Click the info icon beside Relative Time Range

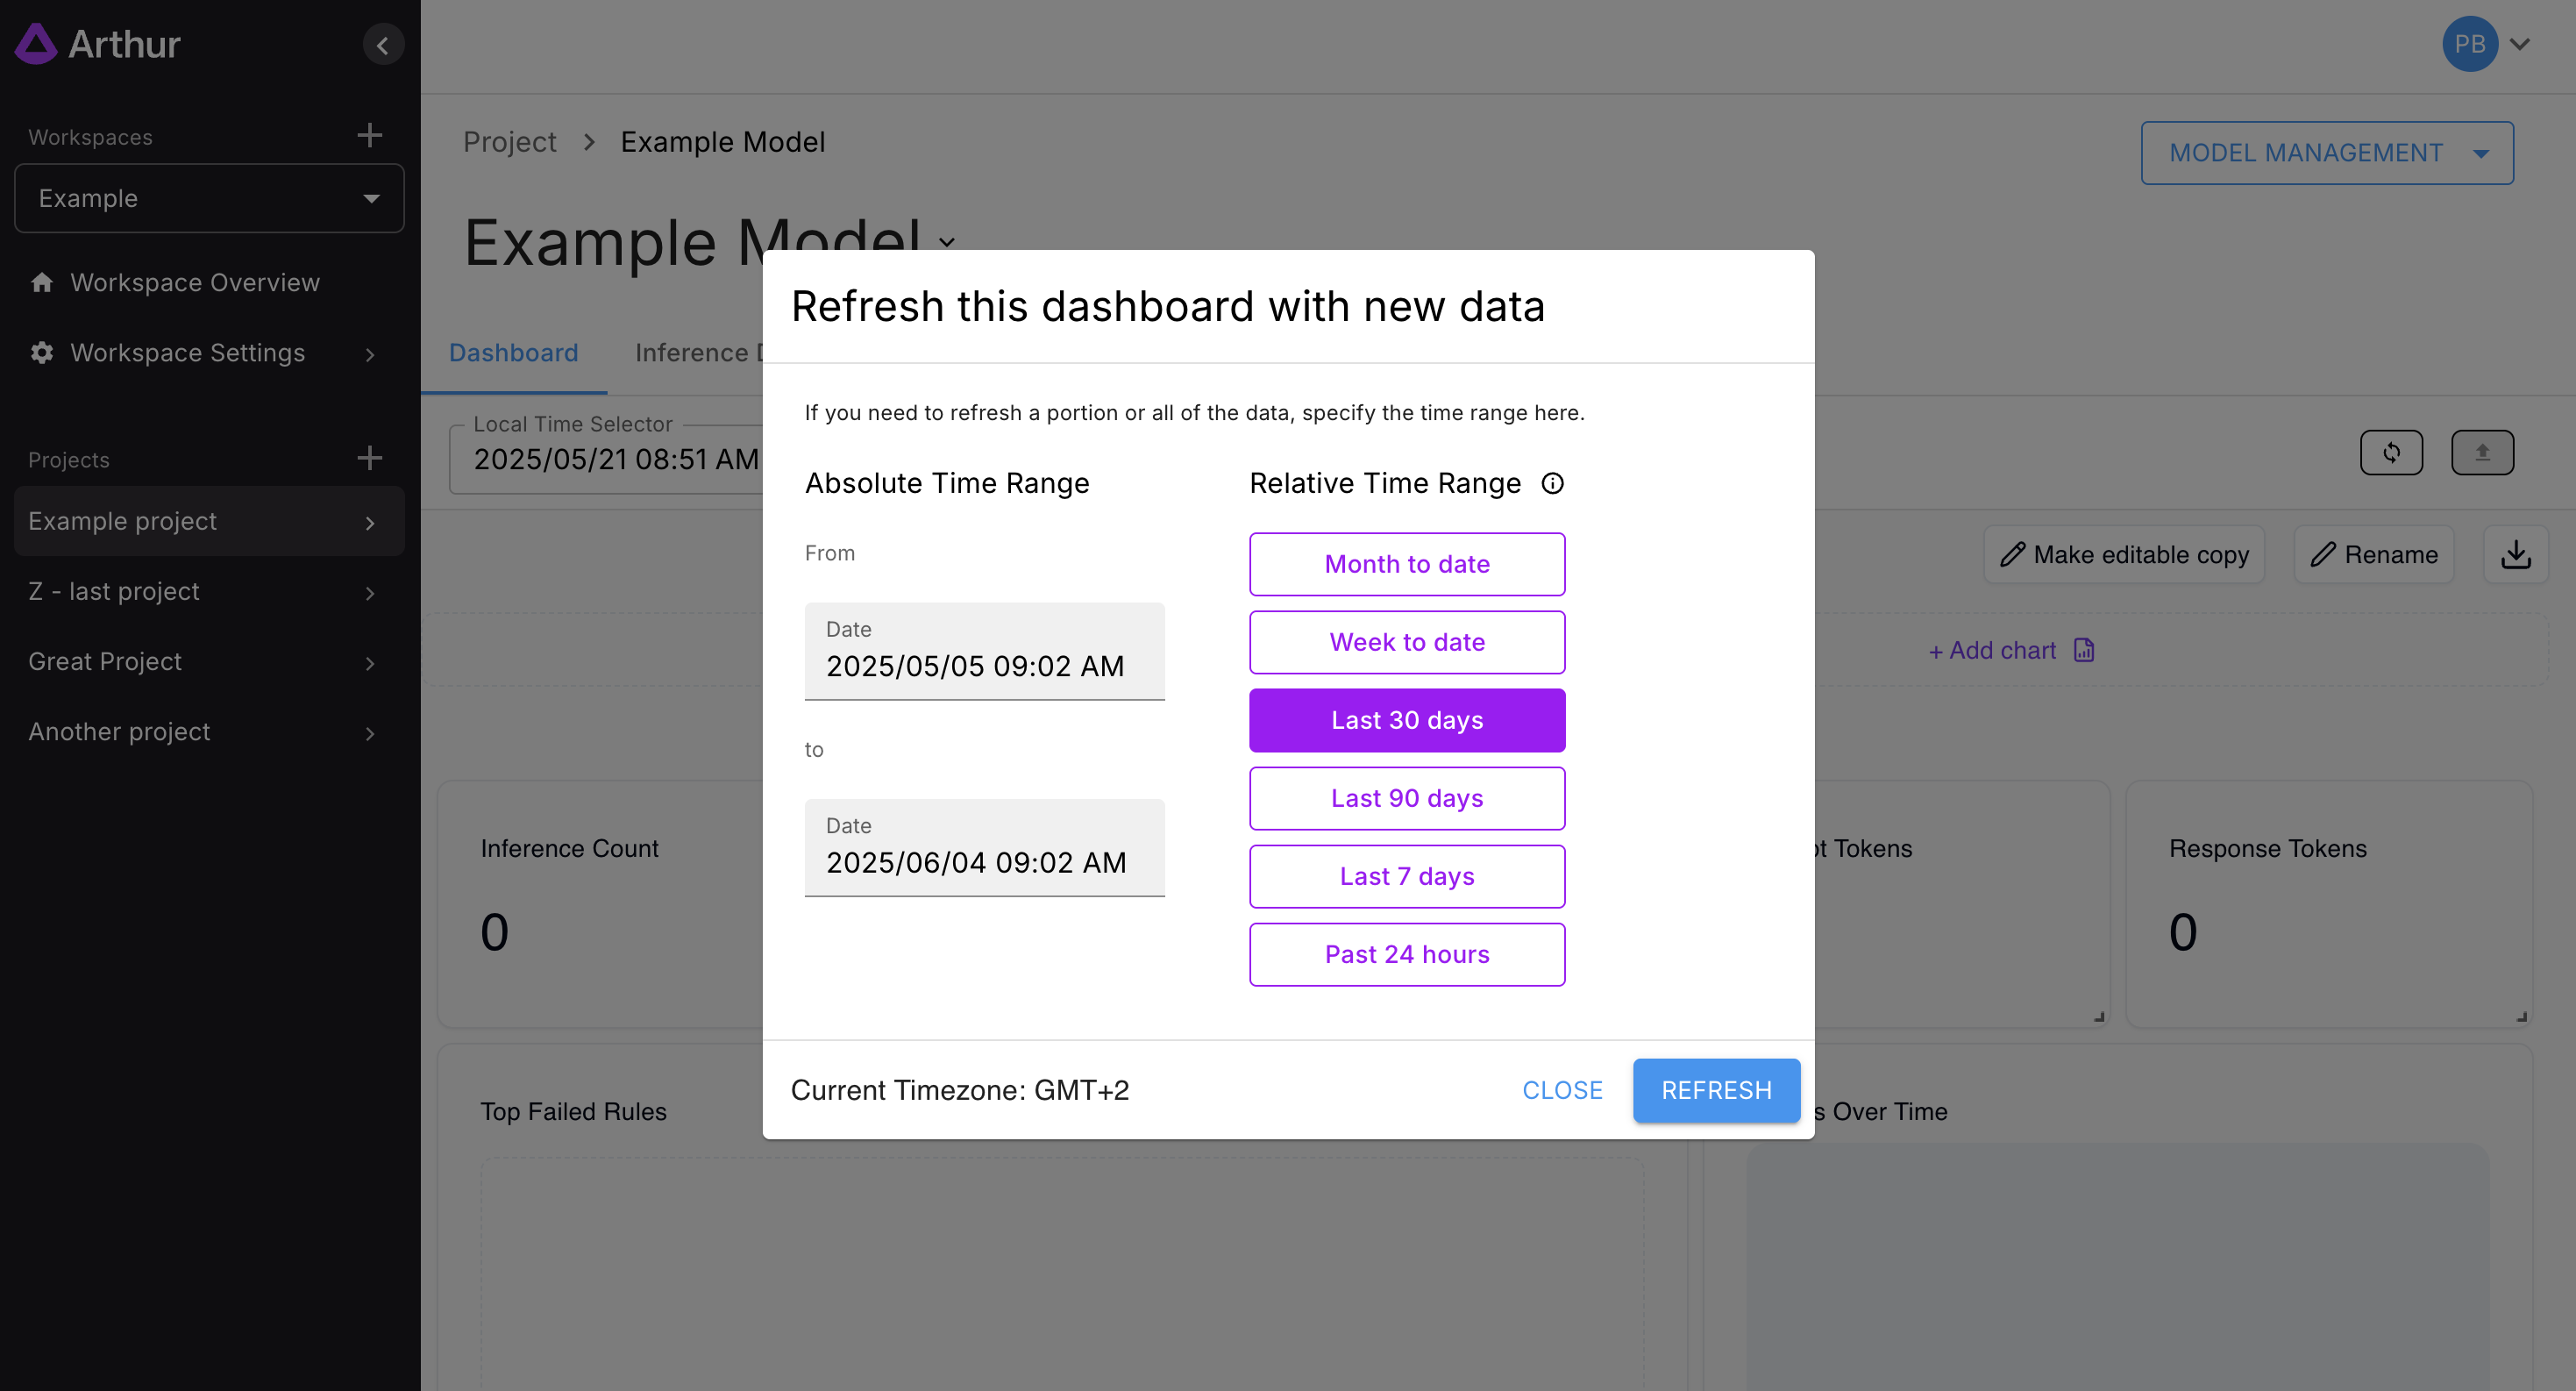click(x=1552, y=484)
